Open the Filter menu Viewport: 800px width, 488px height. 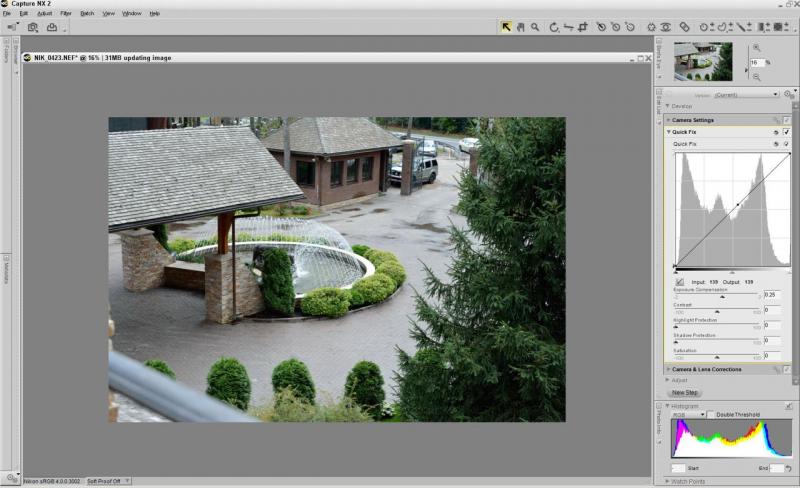tap(66, 14)
